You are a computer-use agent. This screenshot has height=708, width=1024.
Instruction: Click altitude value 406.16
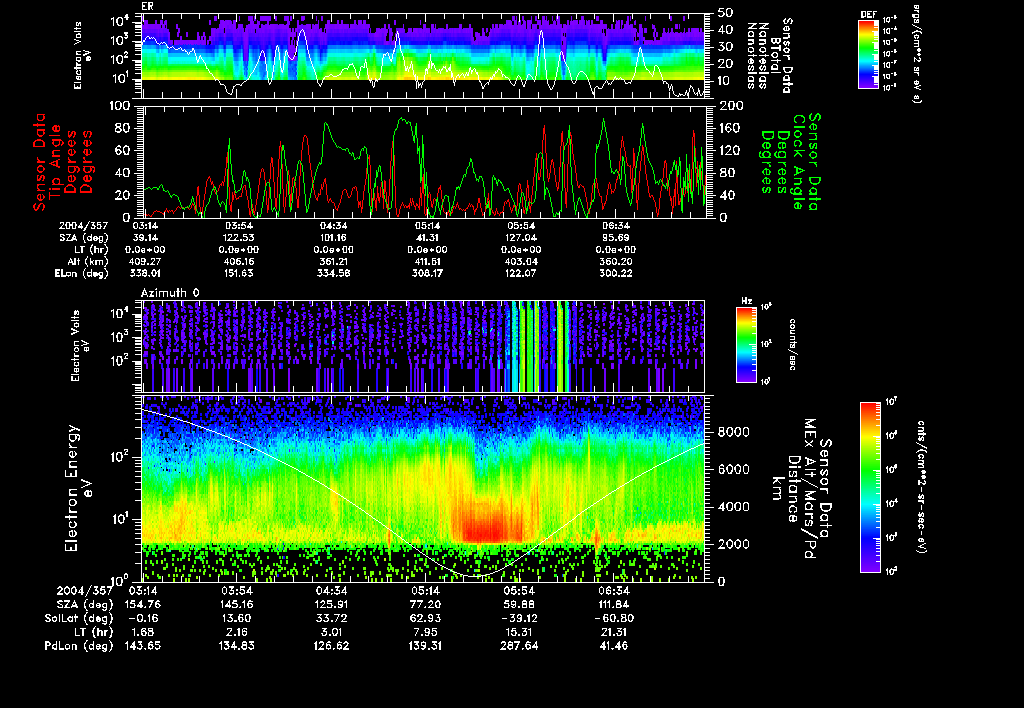tap(238, 261)
